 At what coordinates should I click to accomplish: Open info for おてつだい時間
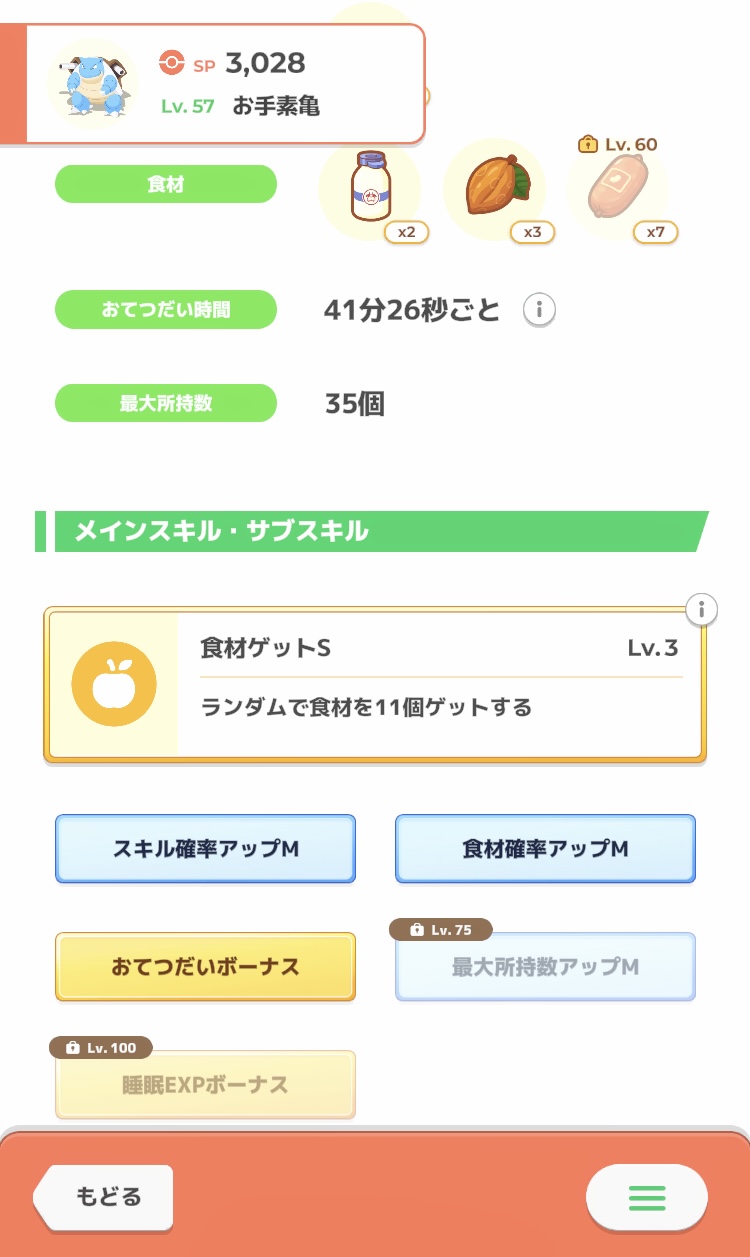pos(539,310)
